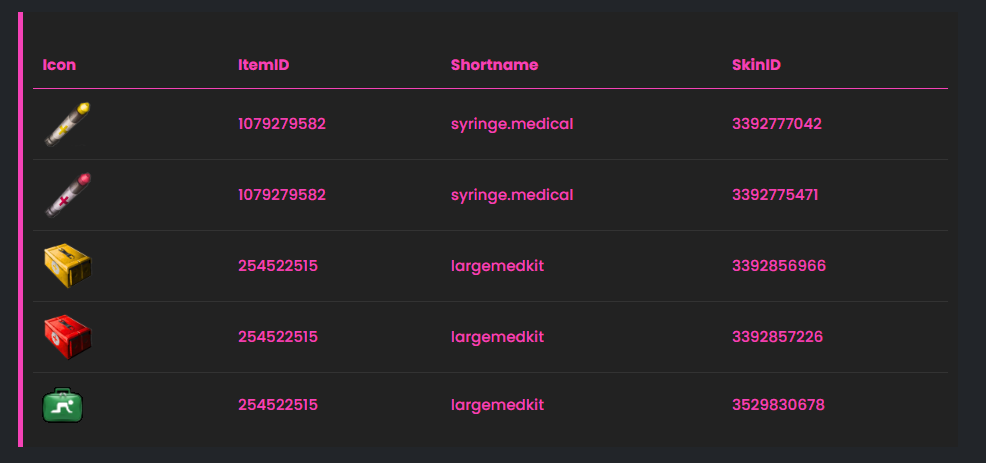Select SkinID 3392777042
Viewport: 986px width, 463px height.
[x=777, y=124]
